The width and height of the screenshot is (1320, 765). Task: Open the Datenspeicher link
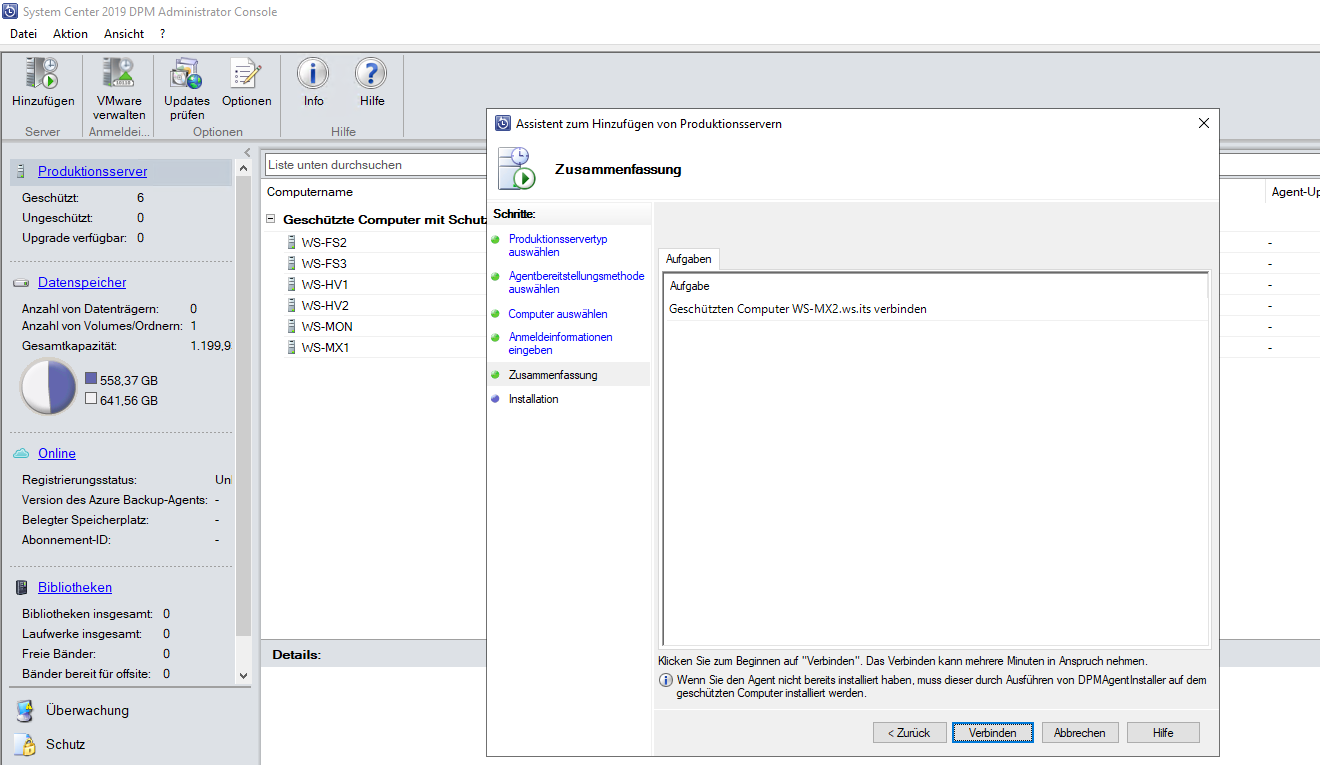(x=82, y=283)
